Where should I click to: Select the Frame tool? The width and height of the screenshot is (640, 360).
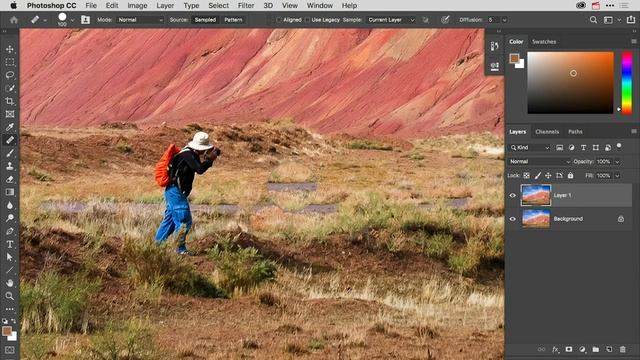point(10,114)
